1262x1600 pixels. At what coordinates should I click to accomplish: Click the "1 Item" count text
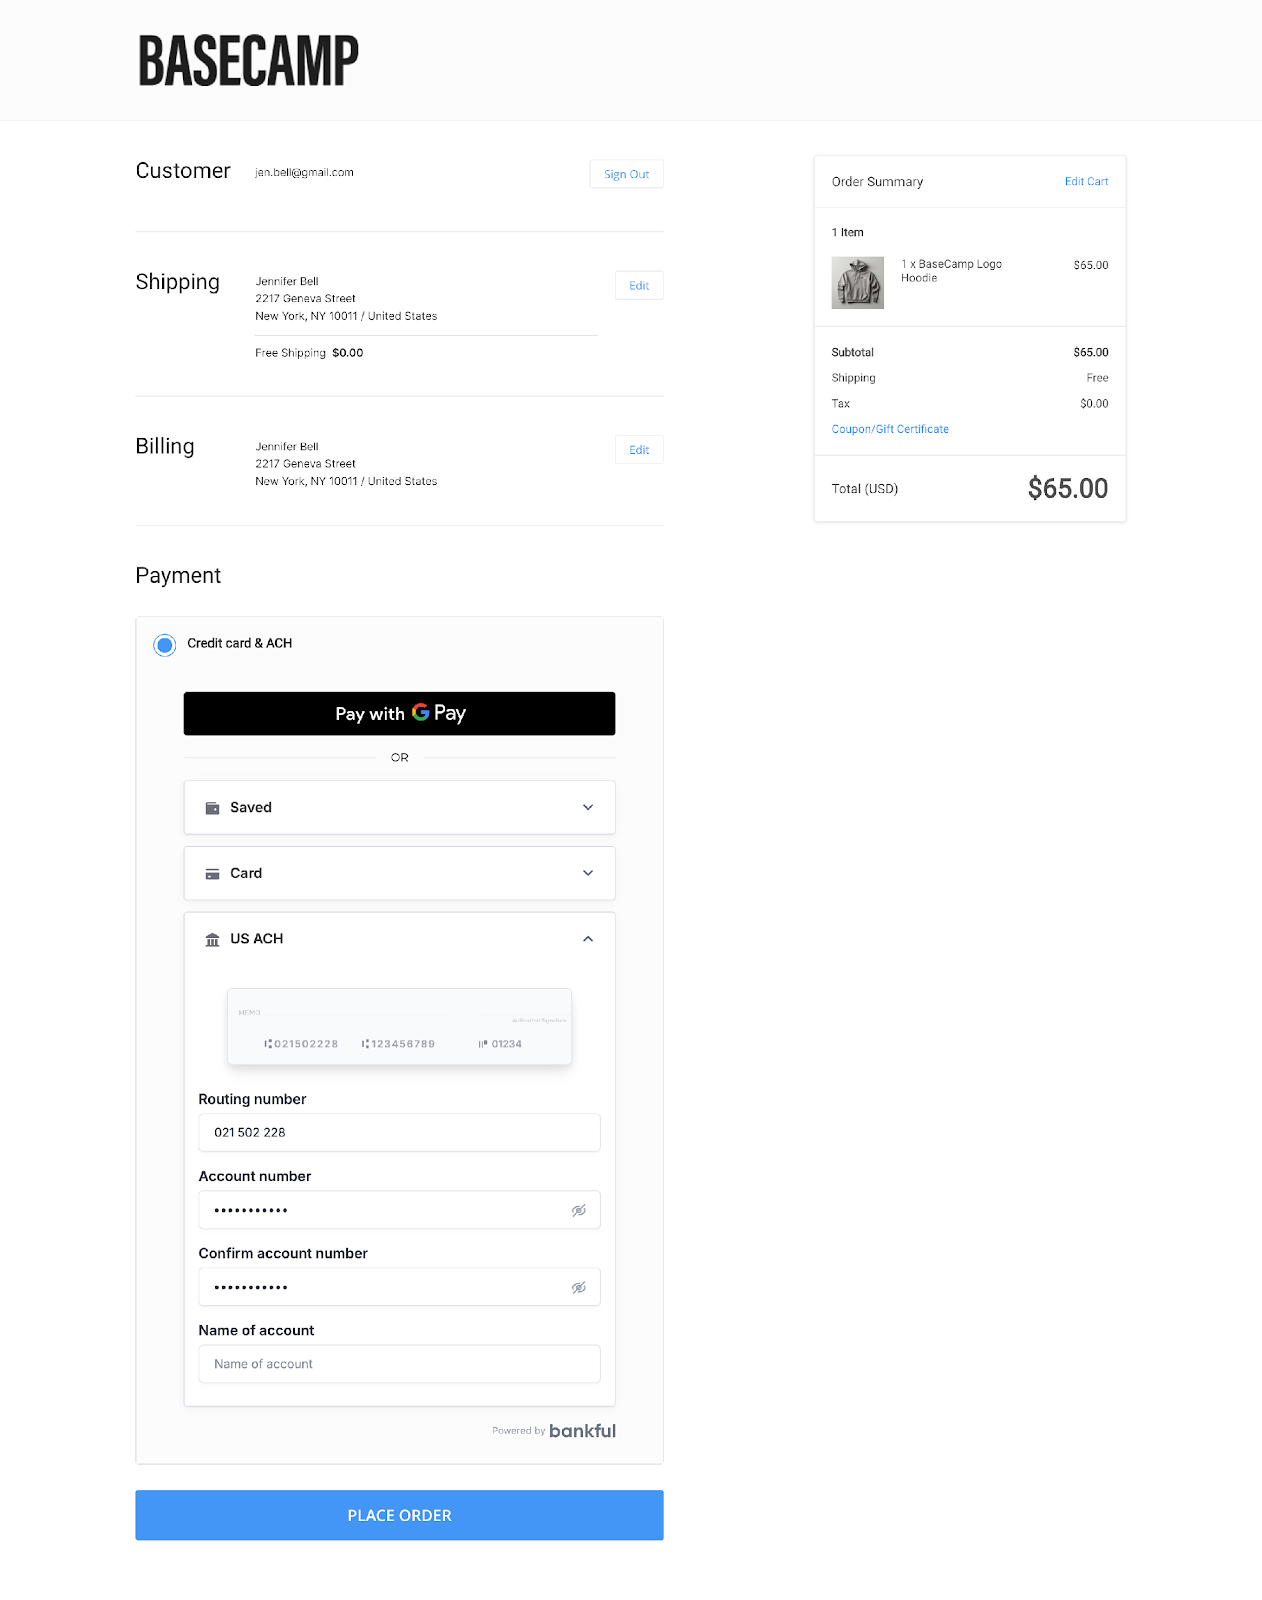pos(847,232)
